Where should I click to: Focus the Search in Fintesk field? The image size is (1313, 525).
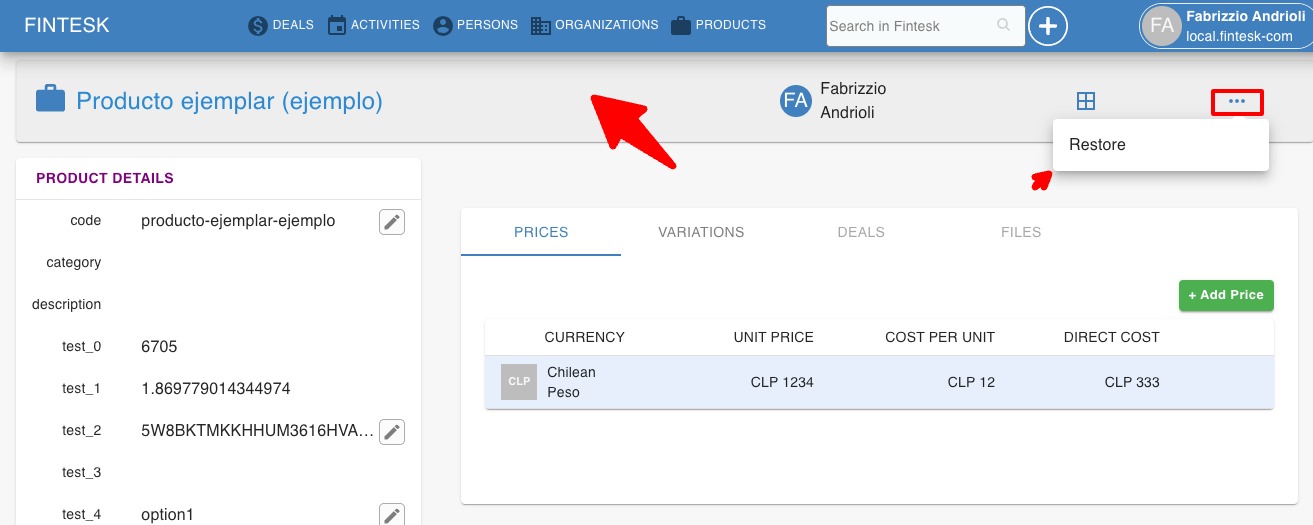(x=910, y=26)
